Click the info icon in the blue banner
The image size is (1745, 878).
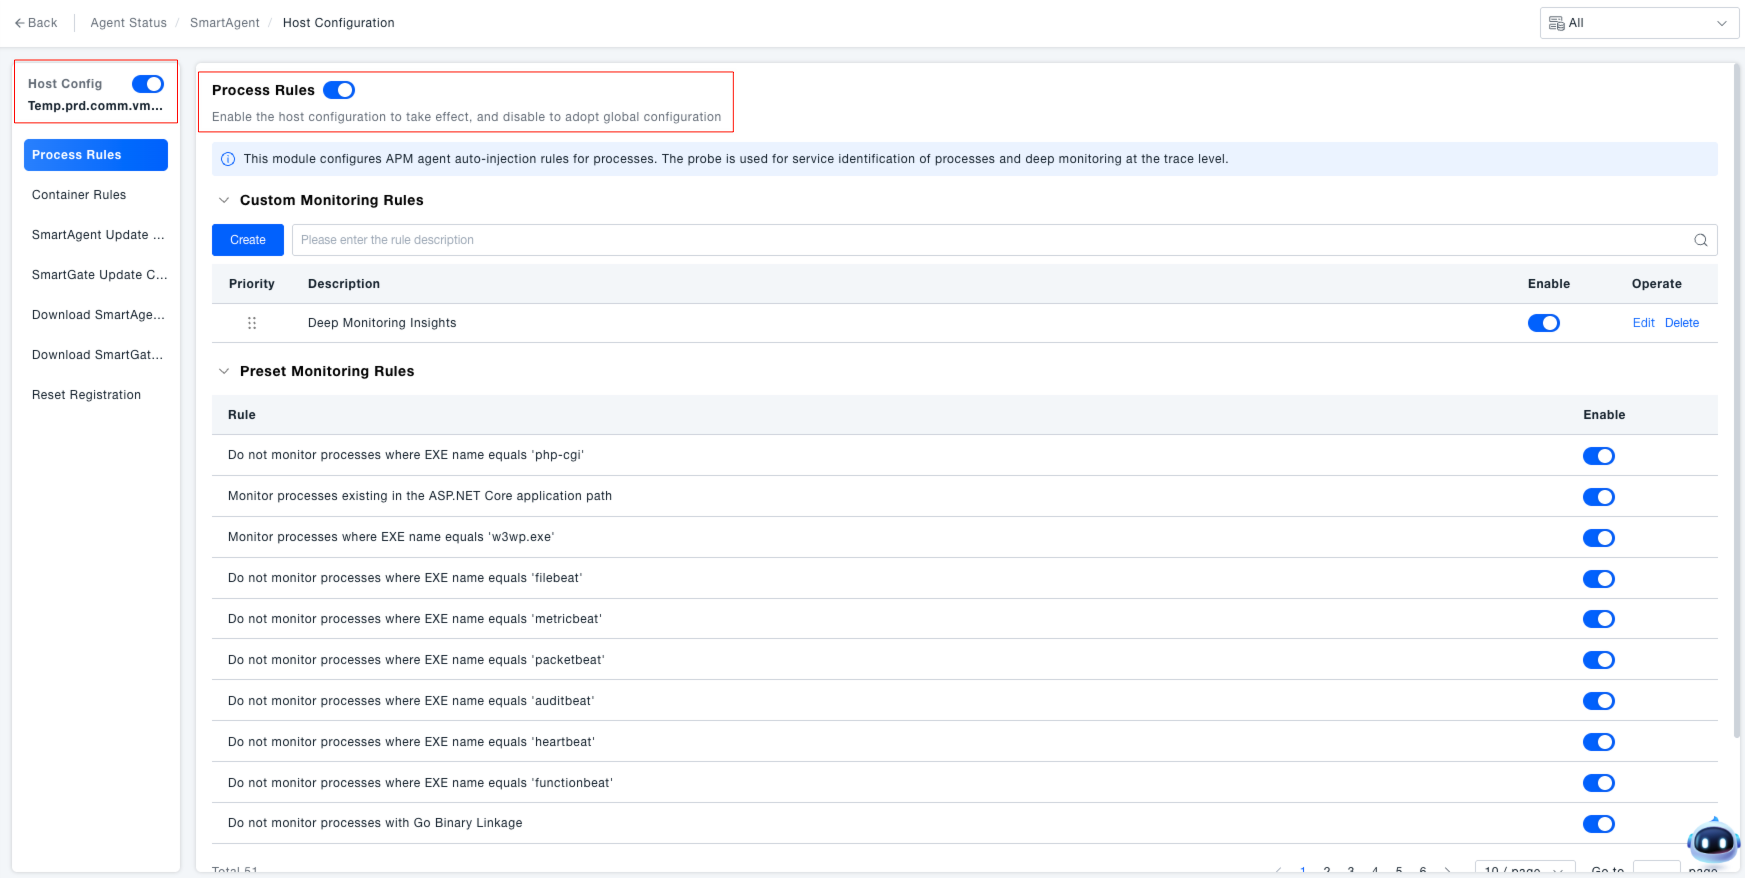228,159
